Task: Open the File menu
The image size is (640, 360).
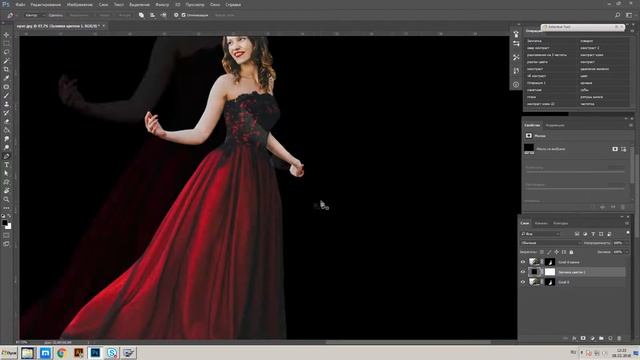Action: click(20, 4)
